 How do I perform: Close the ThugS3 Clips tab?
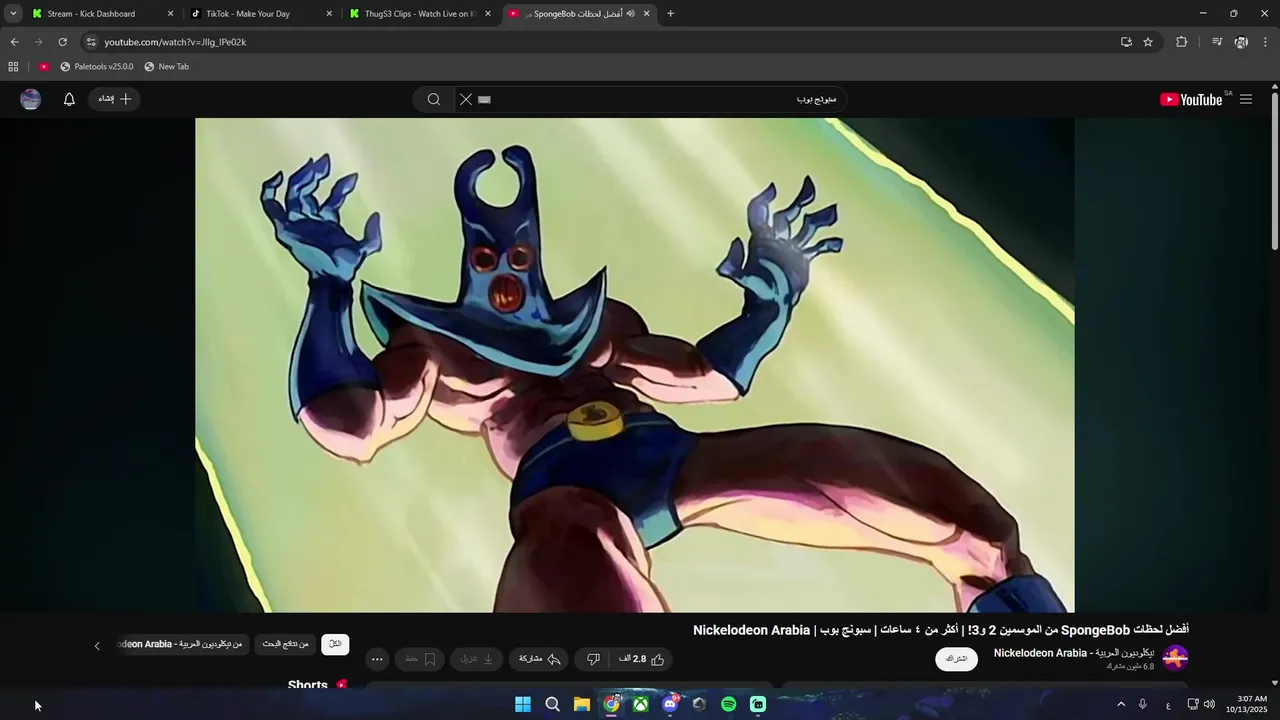click(x=488, y=14)
